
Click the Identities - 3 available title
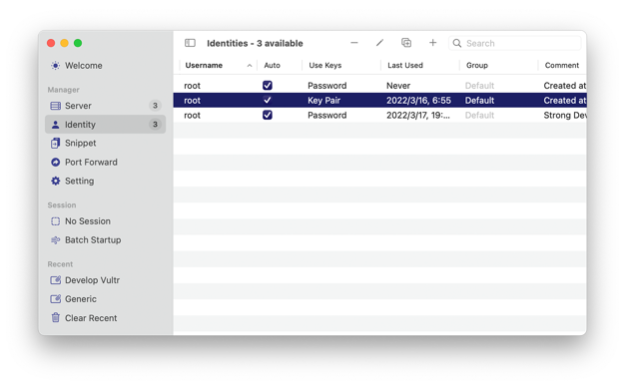[255, 43]
